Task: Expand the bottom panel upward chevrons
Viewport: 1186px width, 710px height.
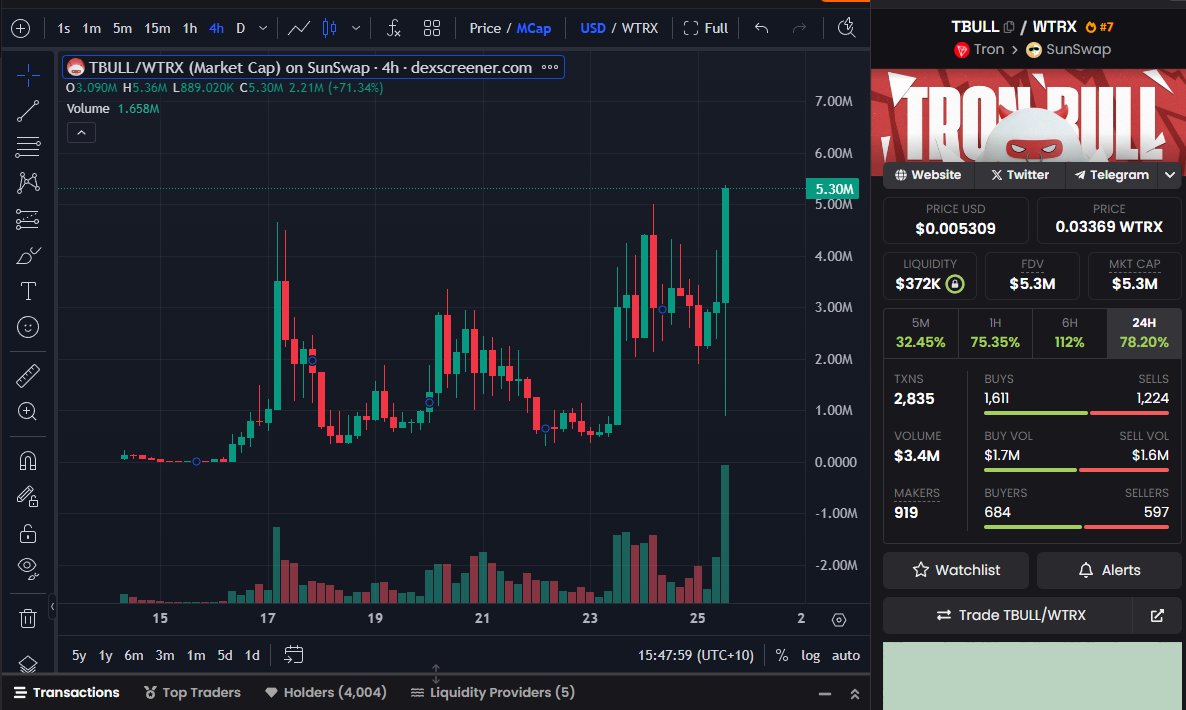Action: (x=855, y=693)
